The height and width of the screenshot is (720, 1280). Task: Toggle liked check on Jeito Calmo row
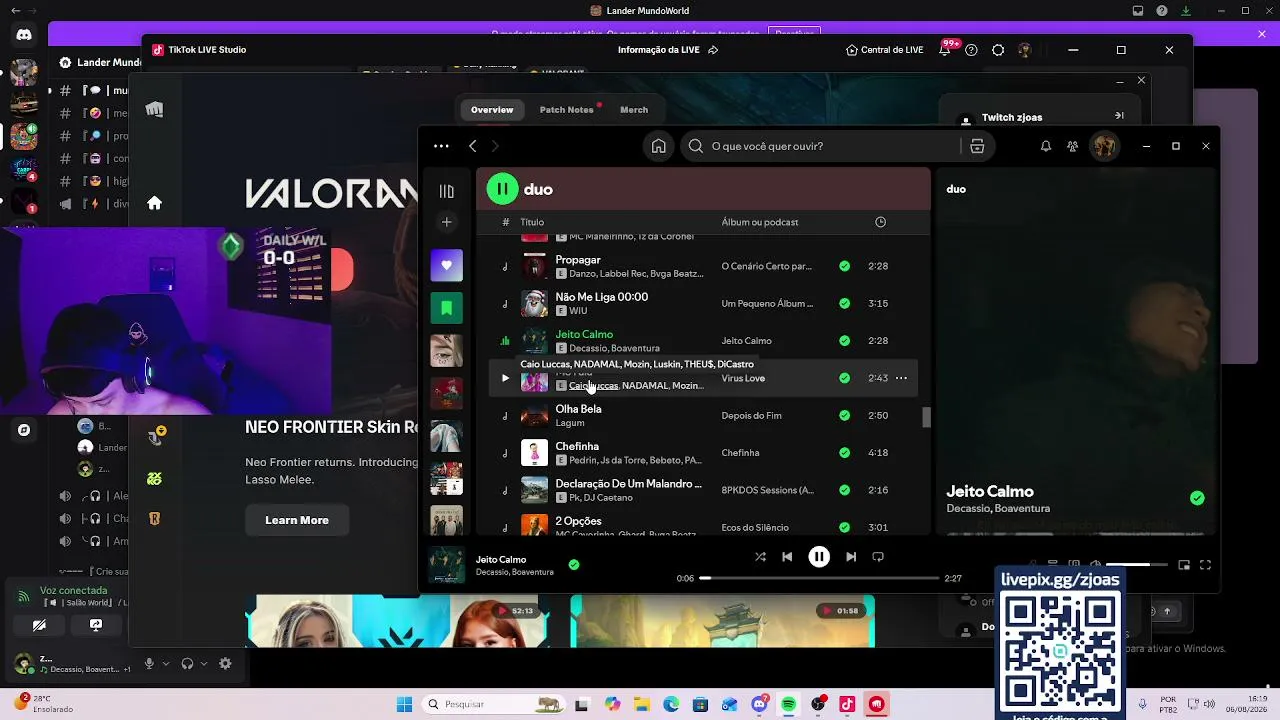(x=845, y=341)
